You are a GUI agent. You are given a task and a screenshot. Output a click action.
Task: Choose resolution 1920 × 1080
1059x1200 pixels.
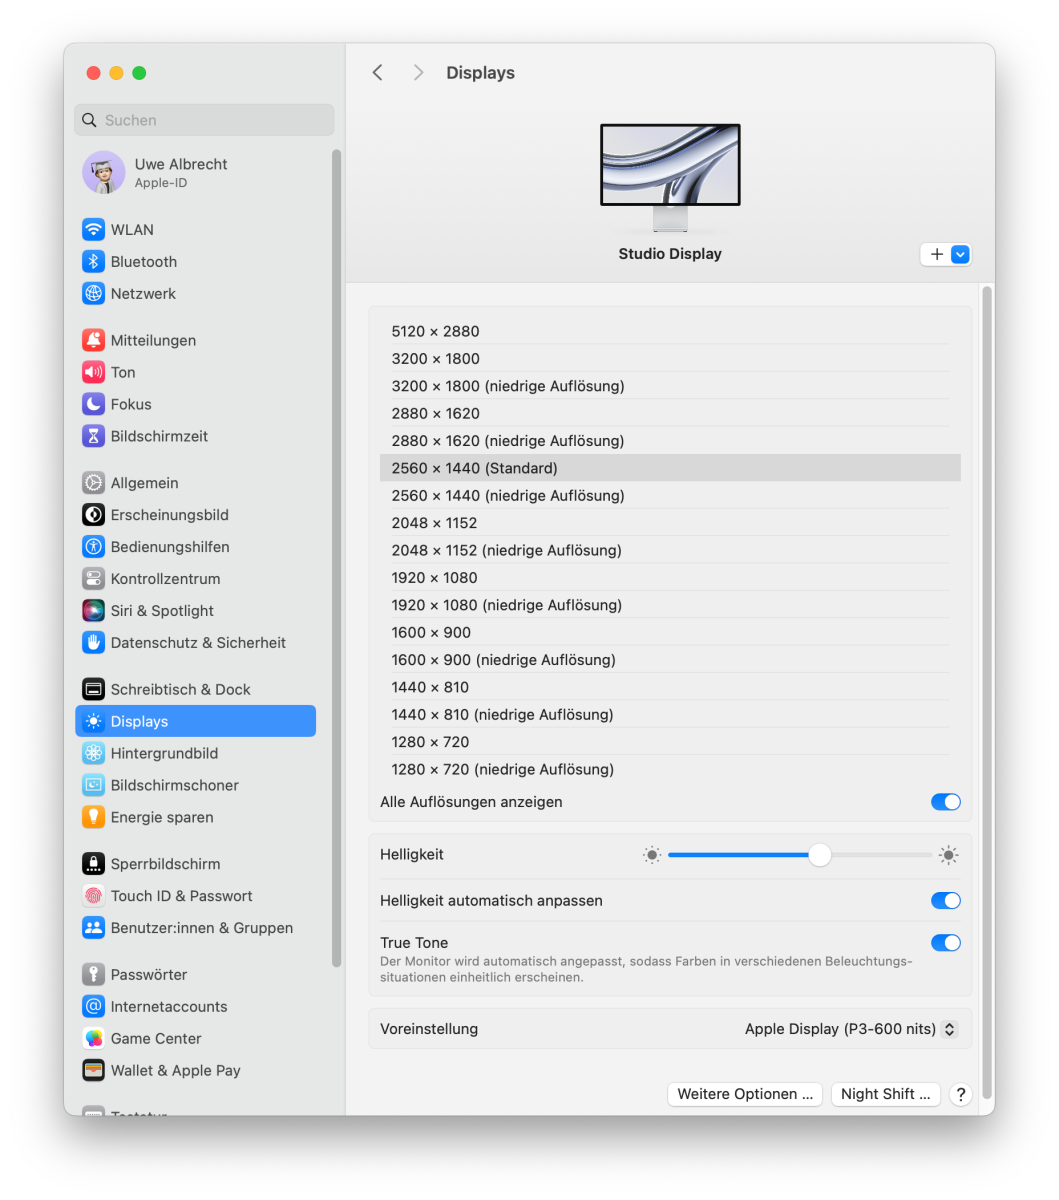pos(670,578)
